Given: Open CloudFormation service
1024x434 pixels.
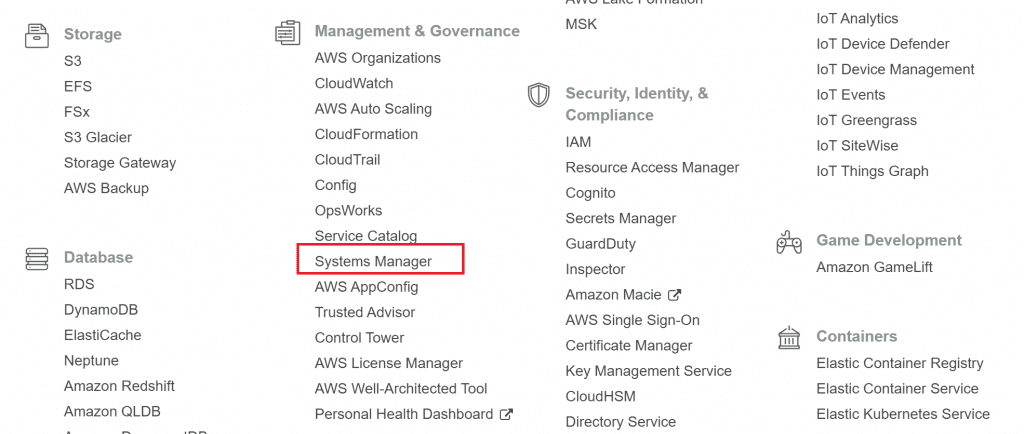Looking at the screenshot, I should pos(366,134).
